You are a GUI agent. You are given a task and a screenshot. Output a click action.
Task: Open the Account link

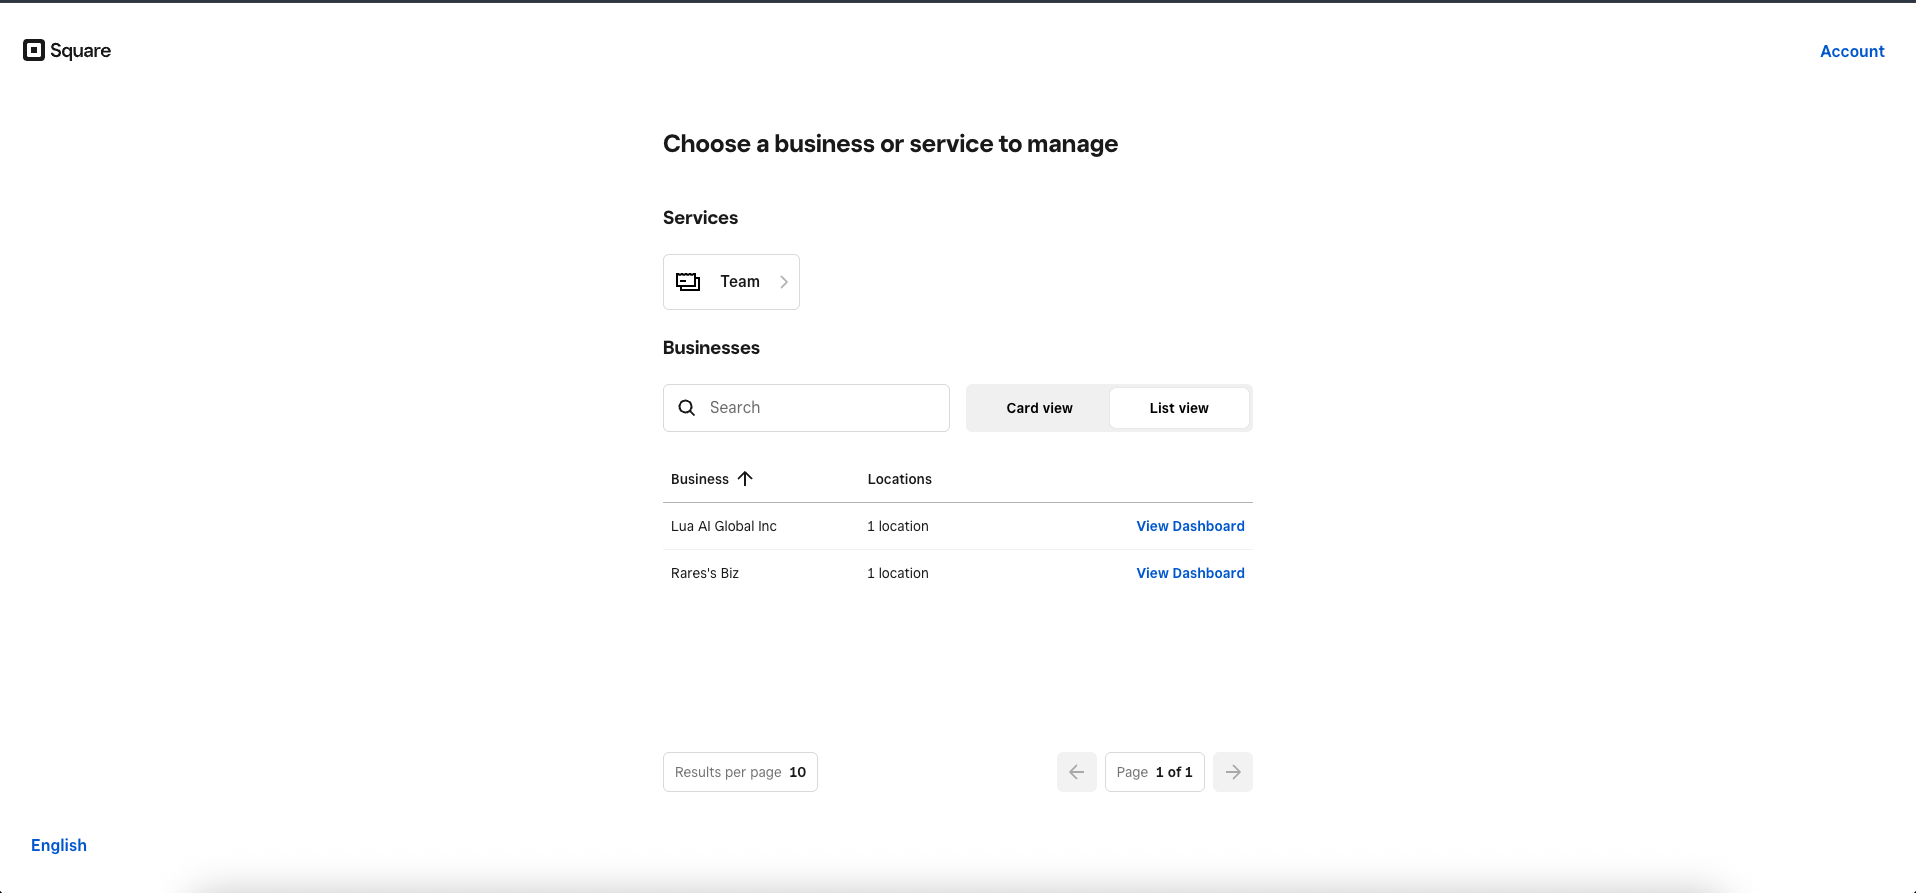tap(1852, 51)
